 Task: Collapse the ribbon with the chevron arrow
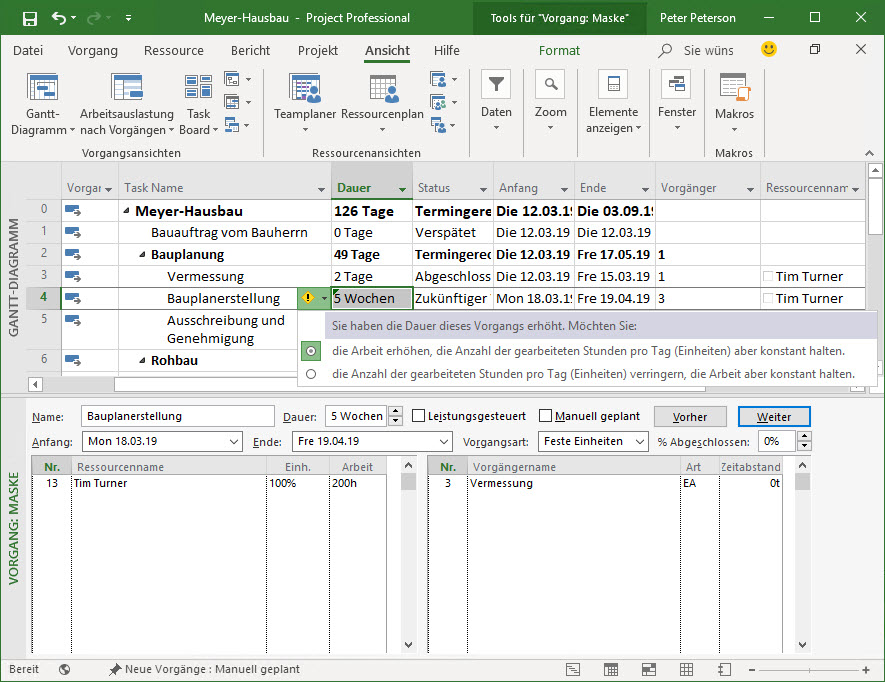pyautogui.click(x=869, y=153)
